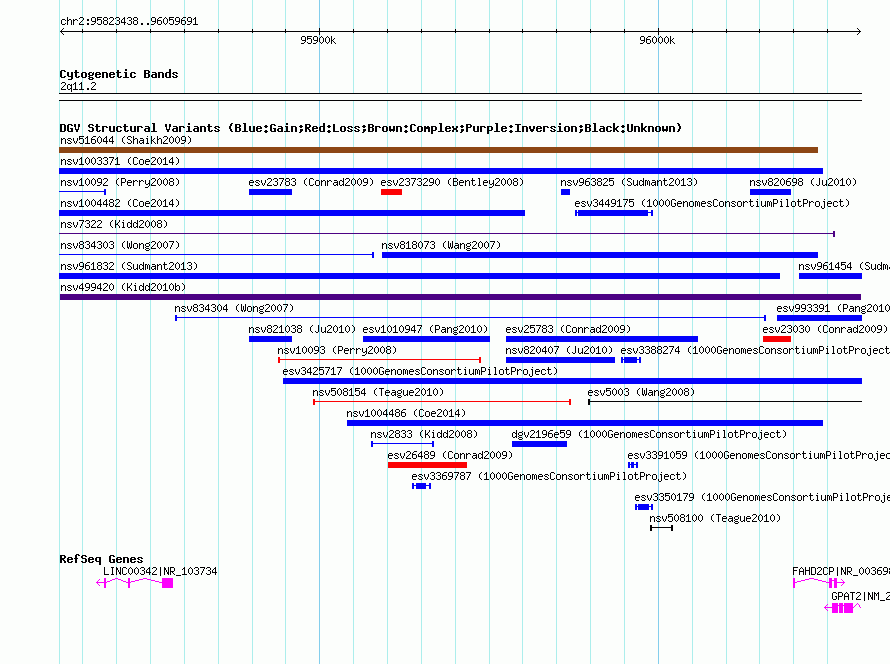The height and width of the screenshot is (664, 890).
Task: Select the nsv961454 label at right edge
Action: click(x=843, y=266)
